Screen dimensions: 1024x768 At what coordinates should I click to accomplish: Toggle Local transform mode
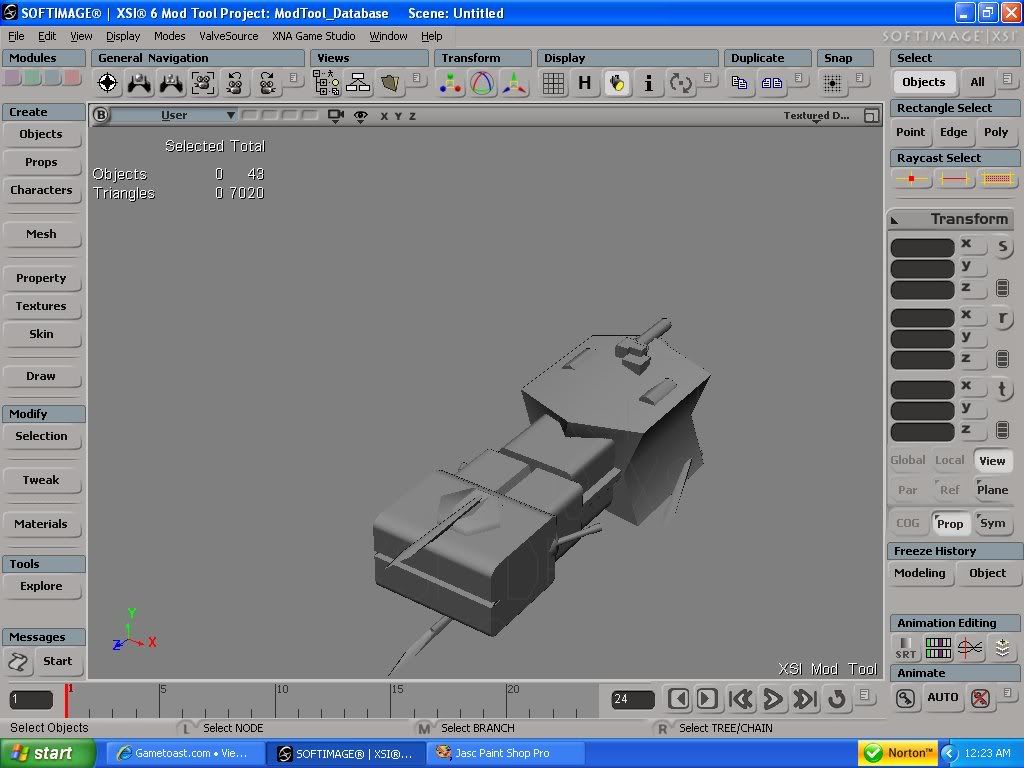[950, 460]
